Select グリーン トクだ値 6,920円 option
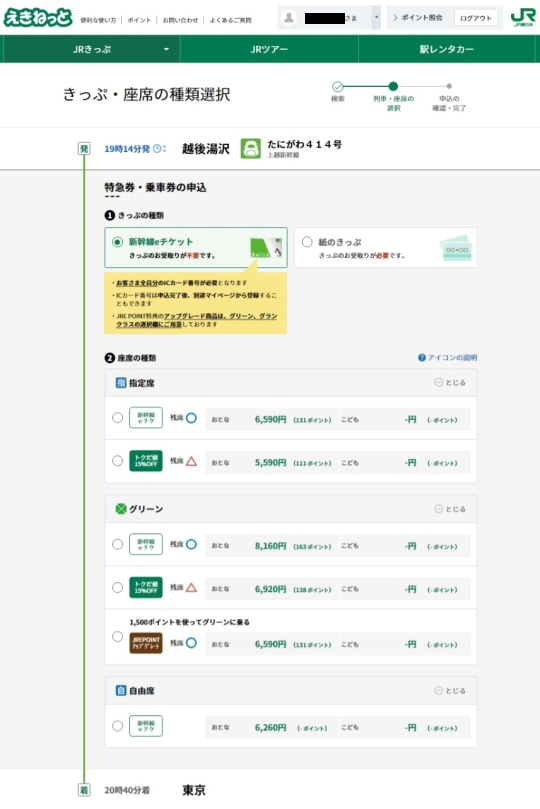This screenshot has width=540, height=809. click(x=118, y=588)
